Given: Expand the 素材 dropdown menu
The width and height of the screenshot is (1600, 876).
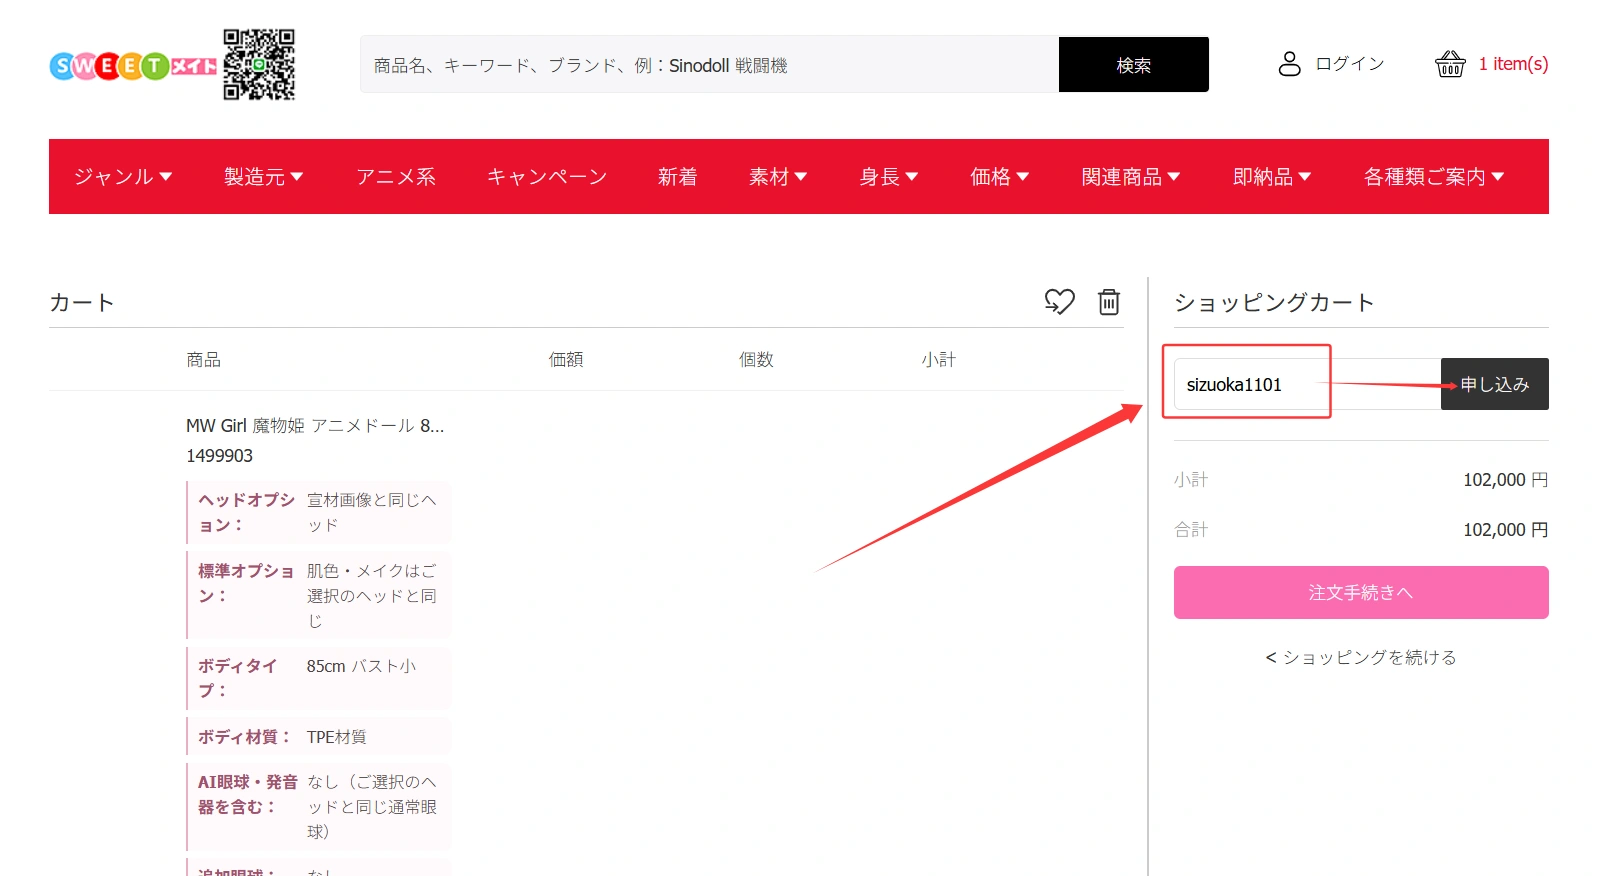Looking at the screenshot, I should (x=778, y=177).
